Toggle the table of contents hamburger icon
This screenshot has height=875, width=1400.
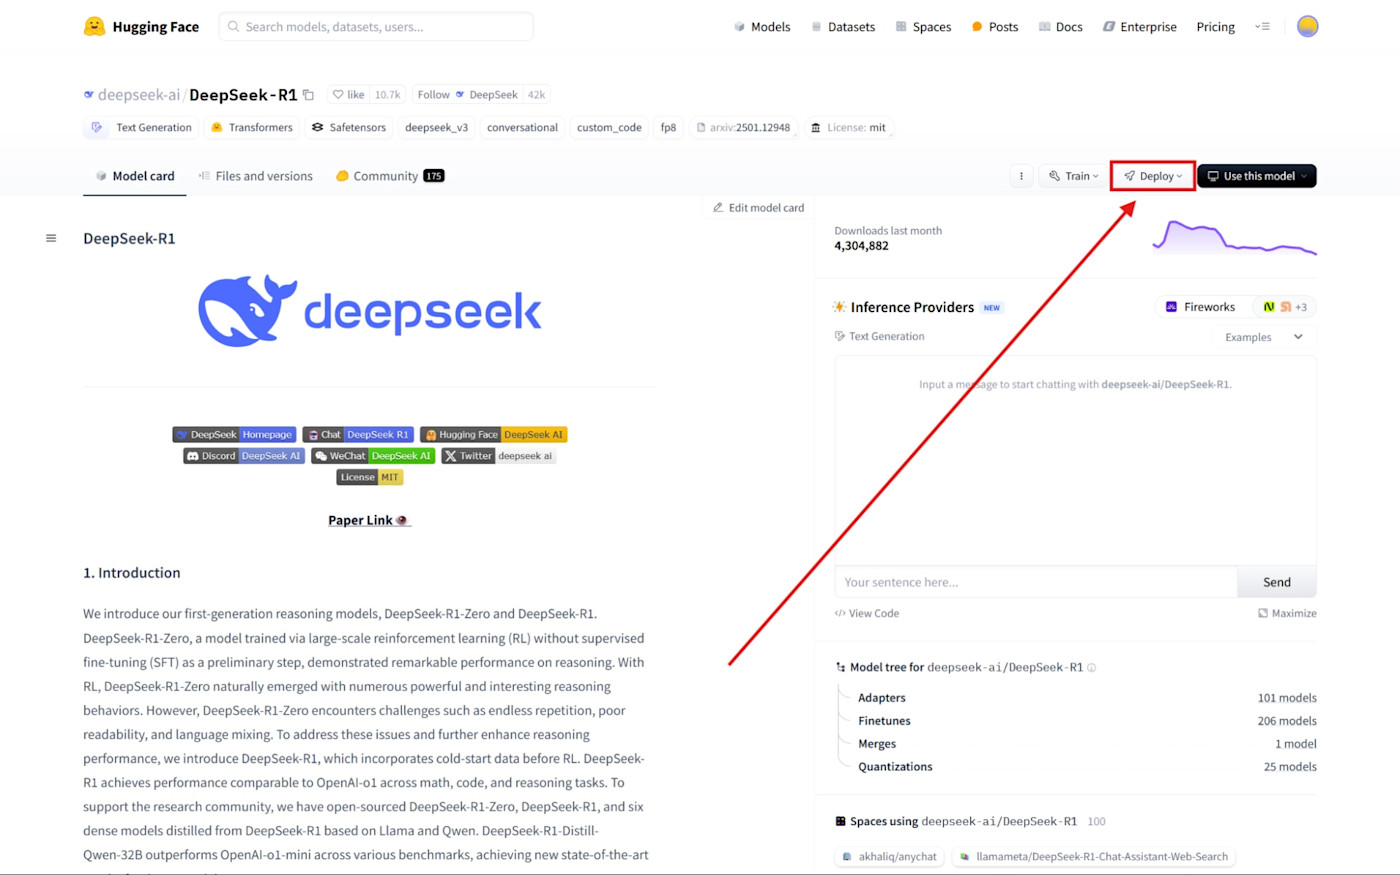click(x=51, y=238)
